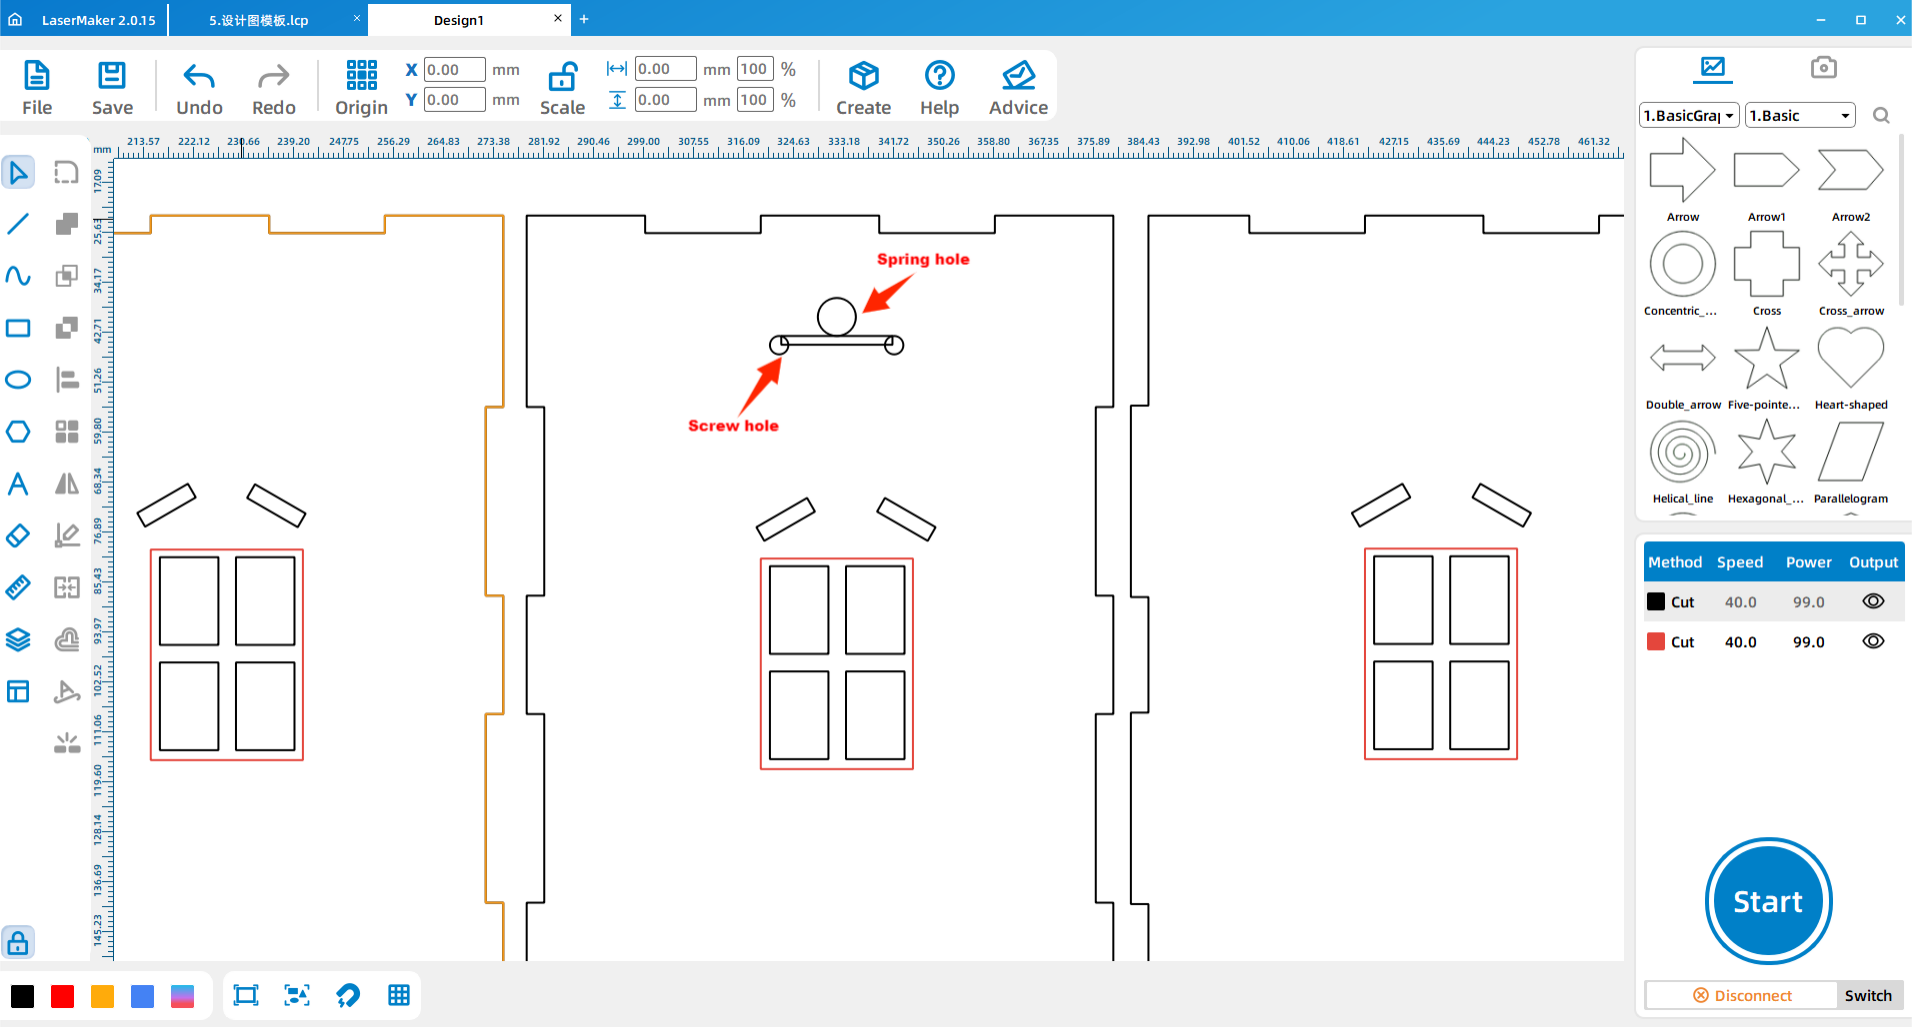Open the Origin reference point grid
The width and height of the screenshot is (1913, 1029).
pos(361,88)
